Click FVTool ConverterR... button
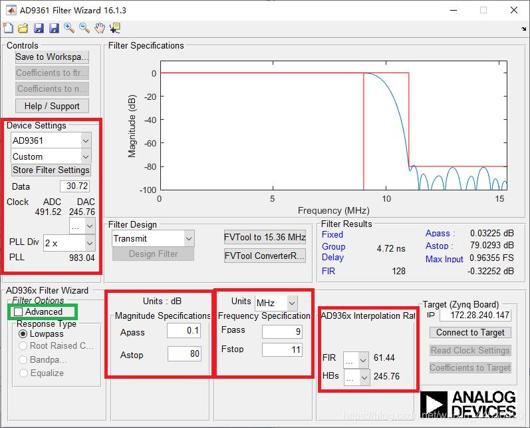Viewport: 530px width, 428px height. tap(265, 256)
